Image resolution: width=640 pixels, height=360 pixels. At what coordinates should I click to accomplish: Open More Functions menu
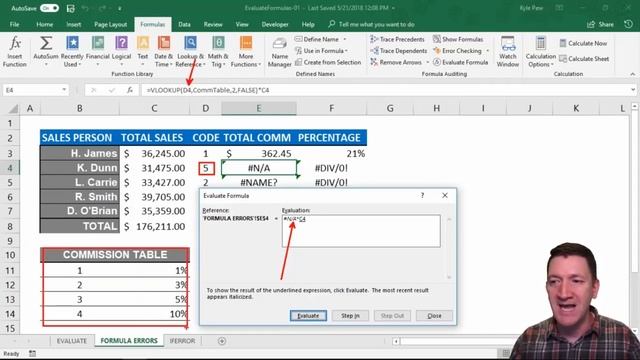coord(246,51)
